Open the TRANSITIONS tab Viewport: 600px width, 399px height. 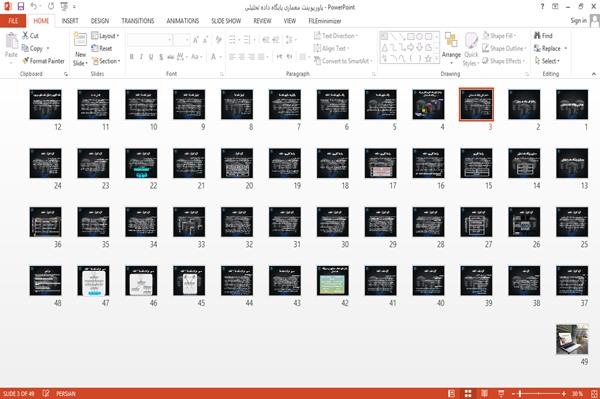[138, 21]
